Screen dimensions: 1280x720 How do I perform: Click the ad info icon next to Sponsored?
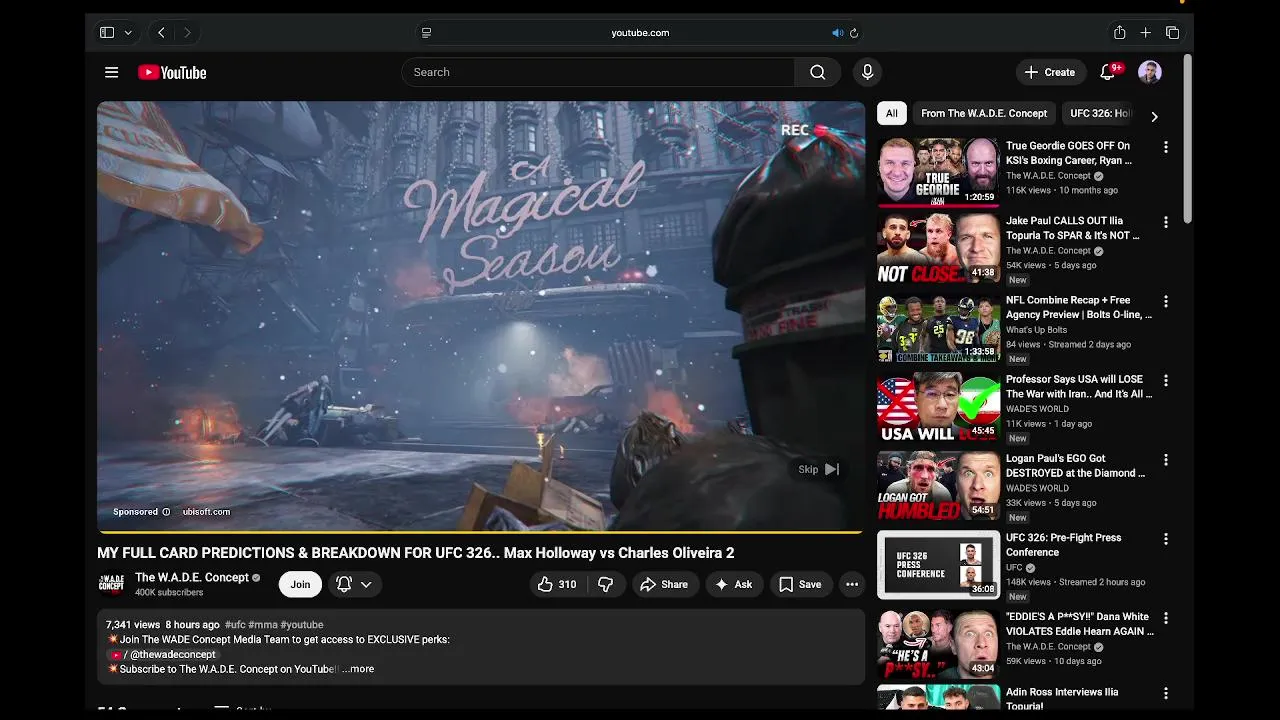click(166, 512)
